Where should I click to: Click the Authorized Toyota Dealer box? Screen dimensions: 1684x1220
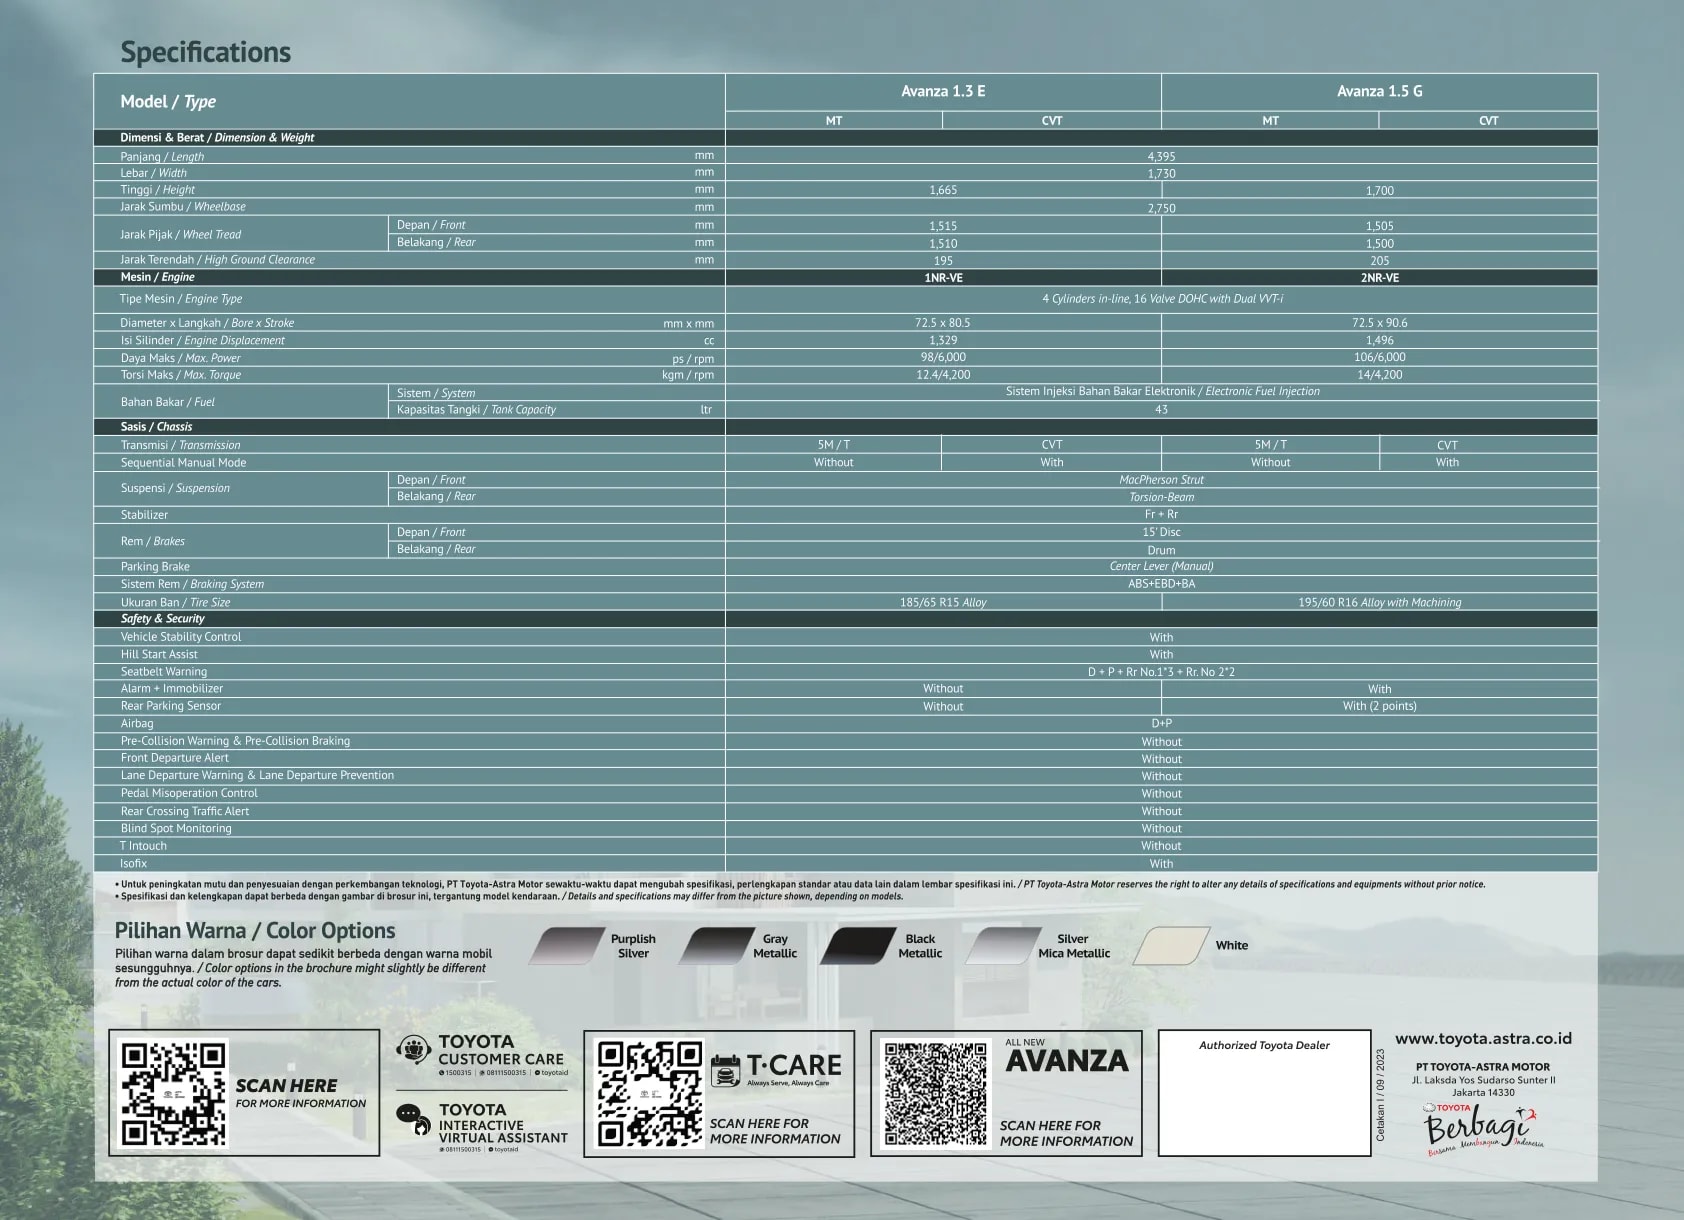pyautogui.click(x=1264, y=1093)
